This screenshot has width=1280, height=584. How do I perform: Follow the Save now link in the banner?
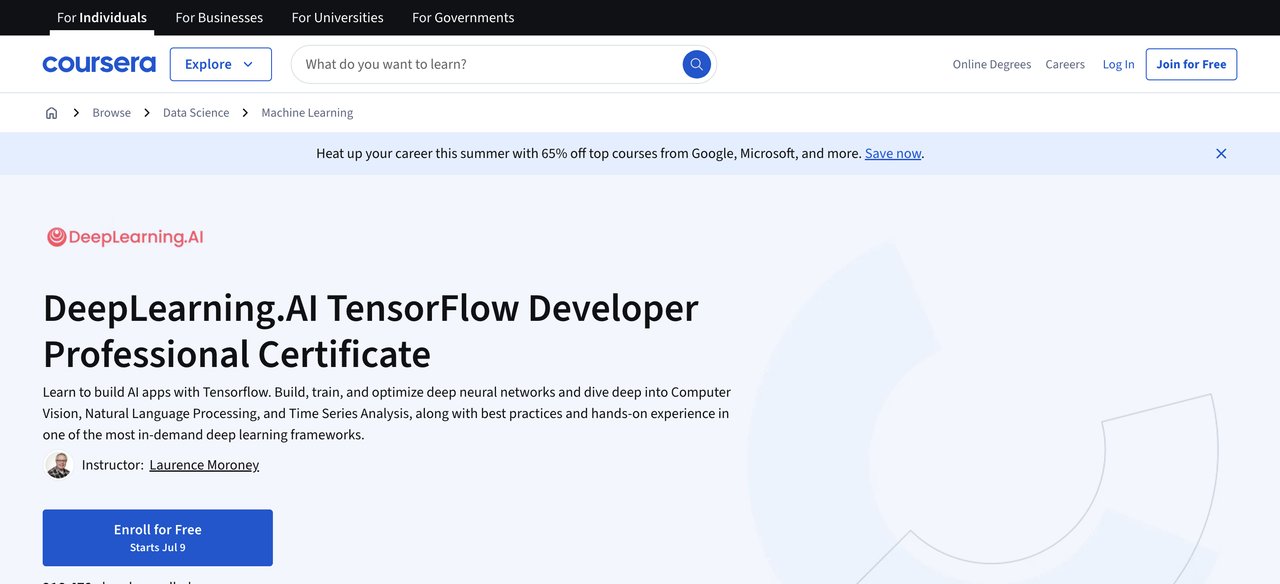point(892,153)
